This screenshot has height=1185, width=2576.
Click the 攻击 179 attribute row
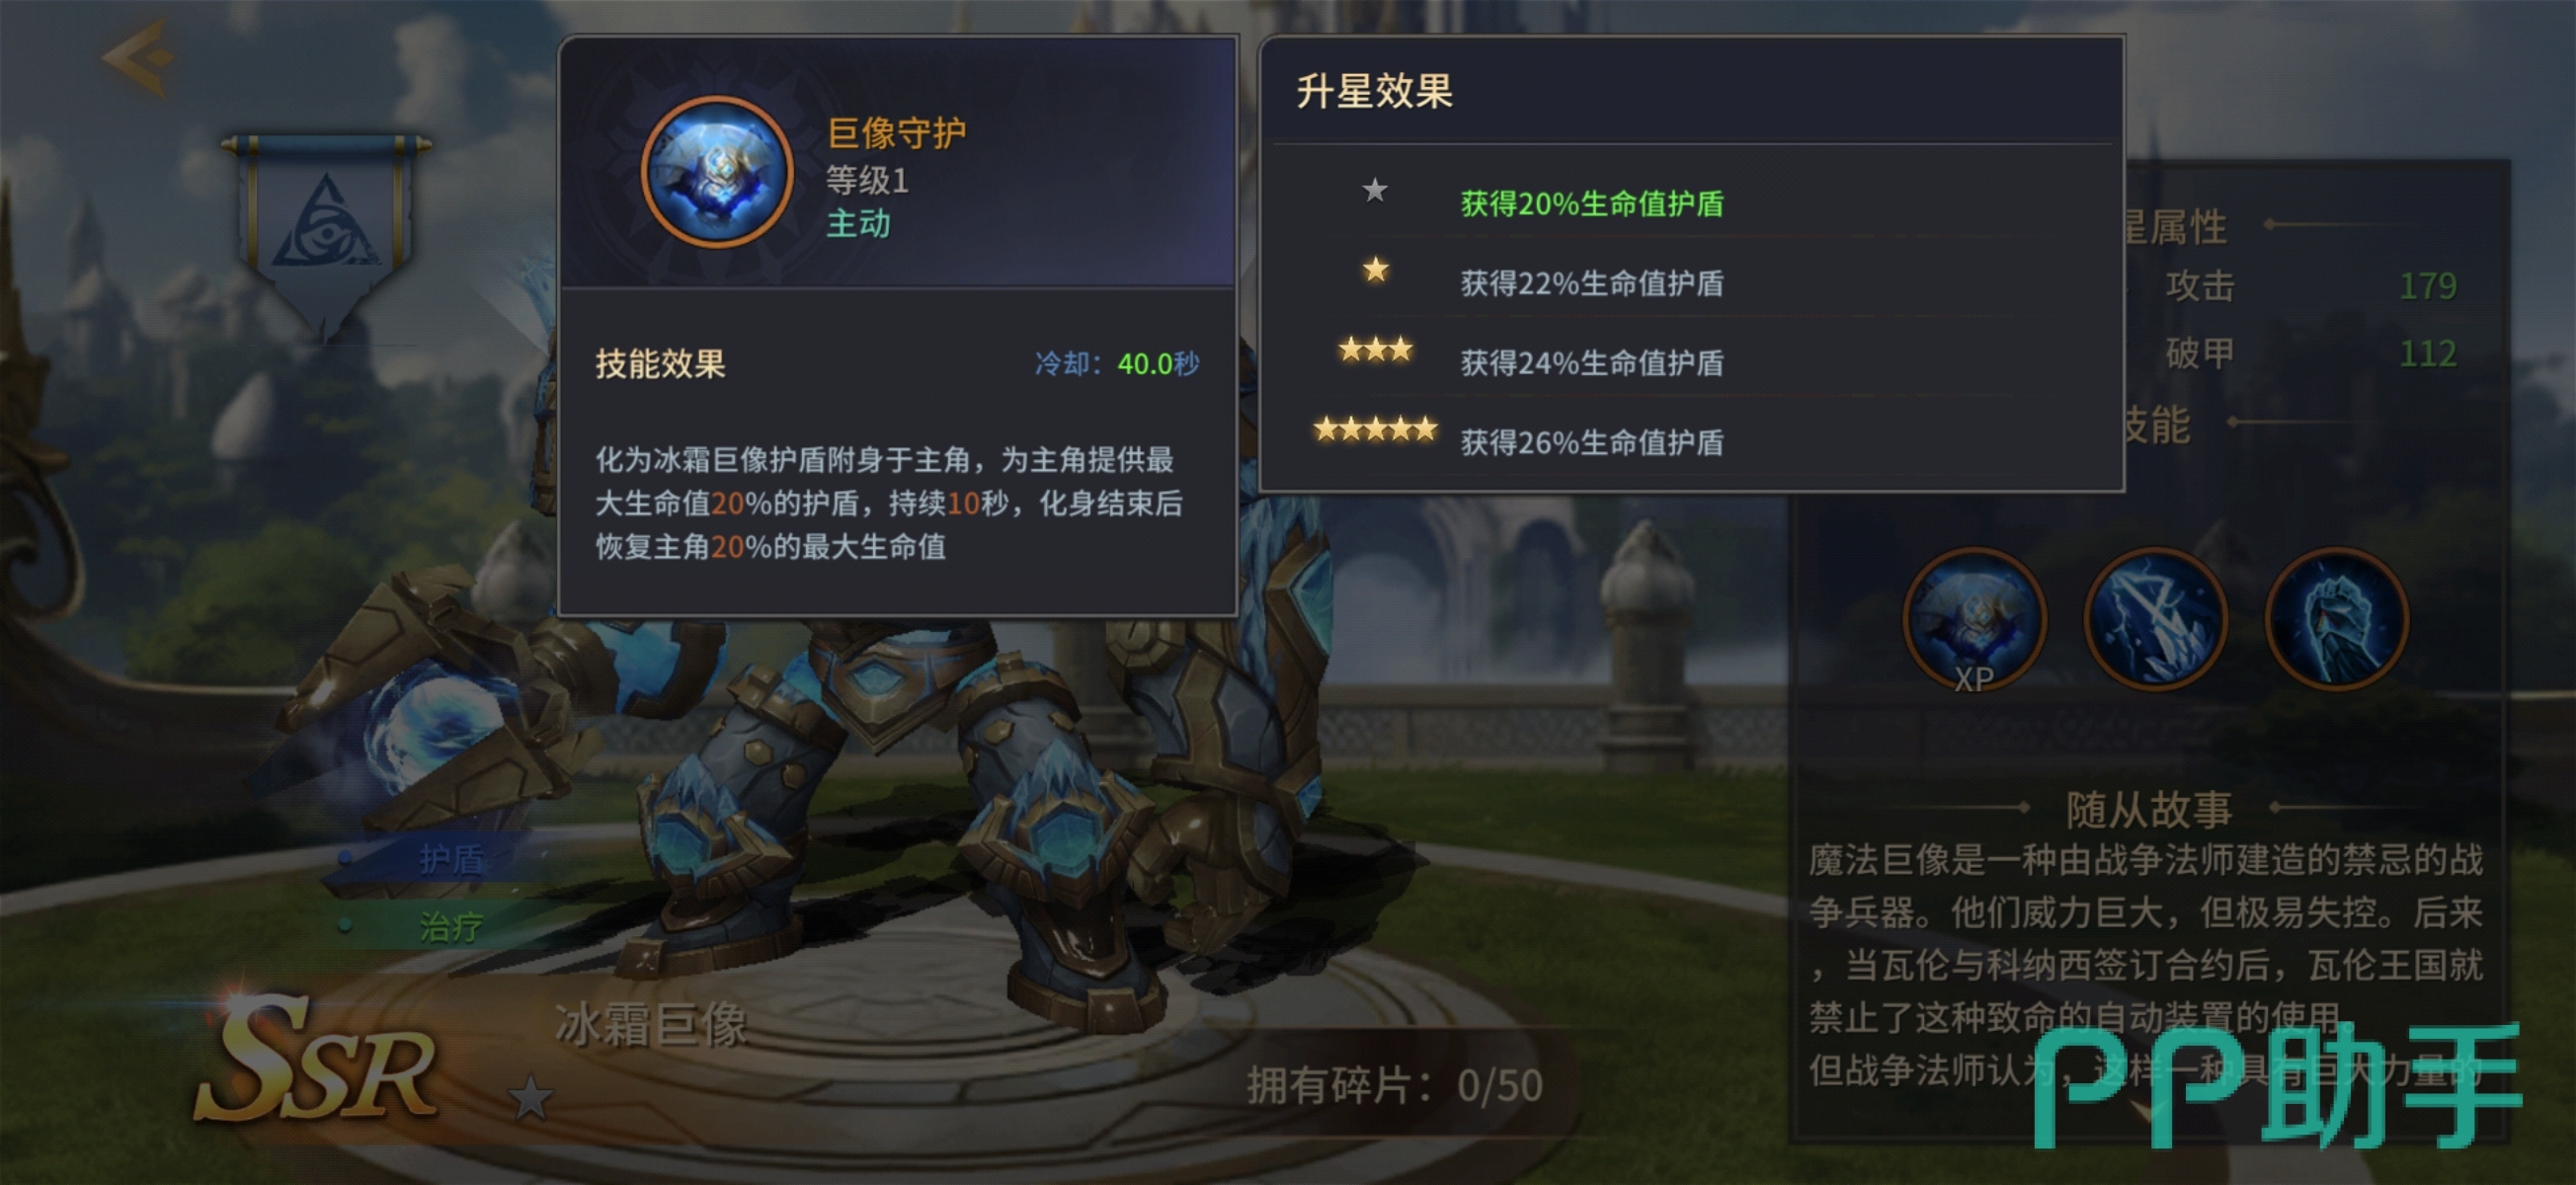click(2310, 286)
